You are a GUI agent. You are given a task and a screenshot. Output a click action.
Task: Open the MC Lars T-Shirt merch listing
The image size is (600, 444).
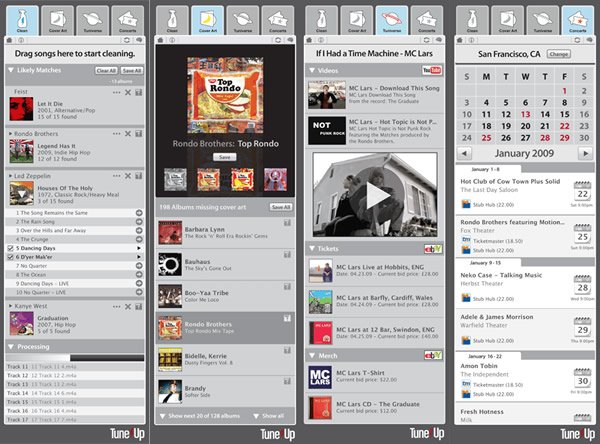pos(374,376)
